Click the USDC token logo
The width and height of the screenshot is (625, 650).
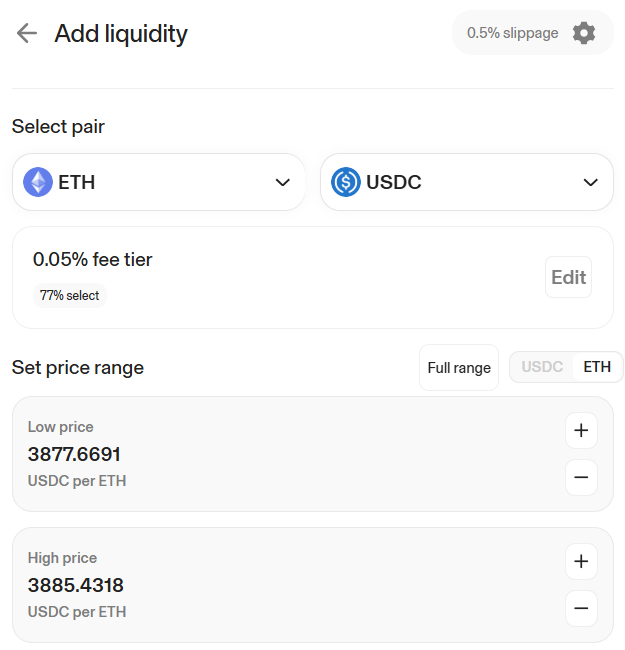point(346,182)
